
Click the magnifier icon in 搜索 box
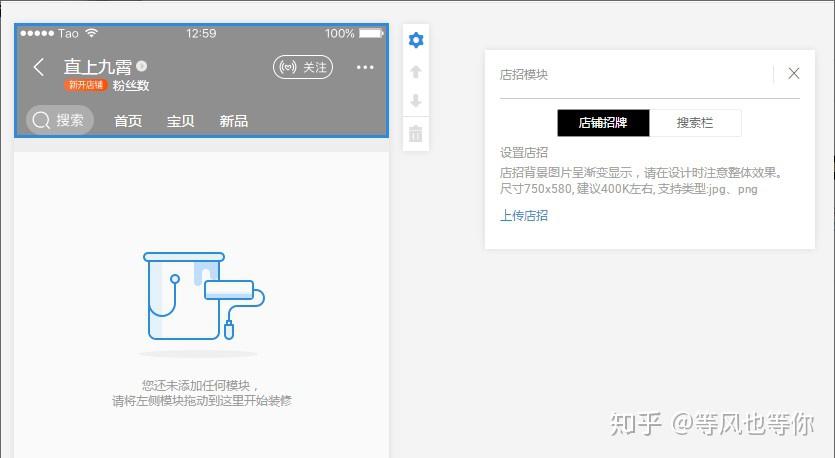pyautogui.click(x=41, y=120)
